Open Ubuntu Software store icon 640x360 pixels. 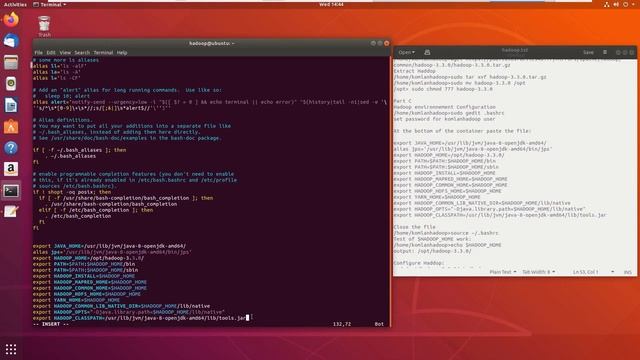click(x=11, y=127)
